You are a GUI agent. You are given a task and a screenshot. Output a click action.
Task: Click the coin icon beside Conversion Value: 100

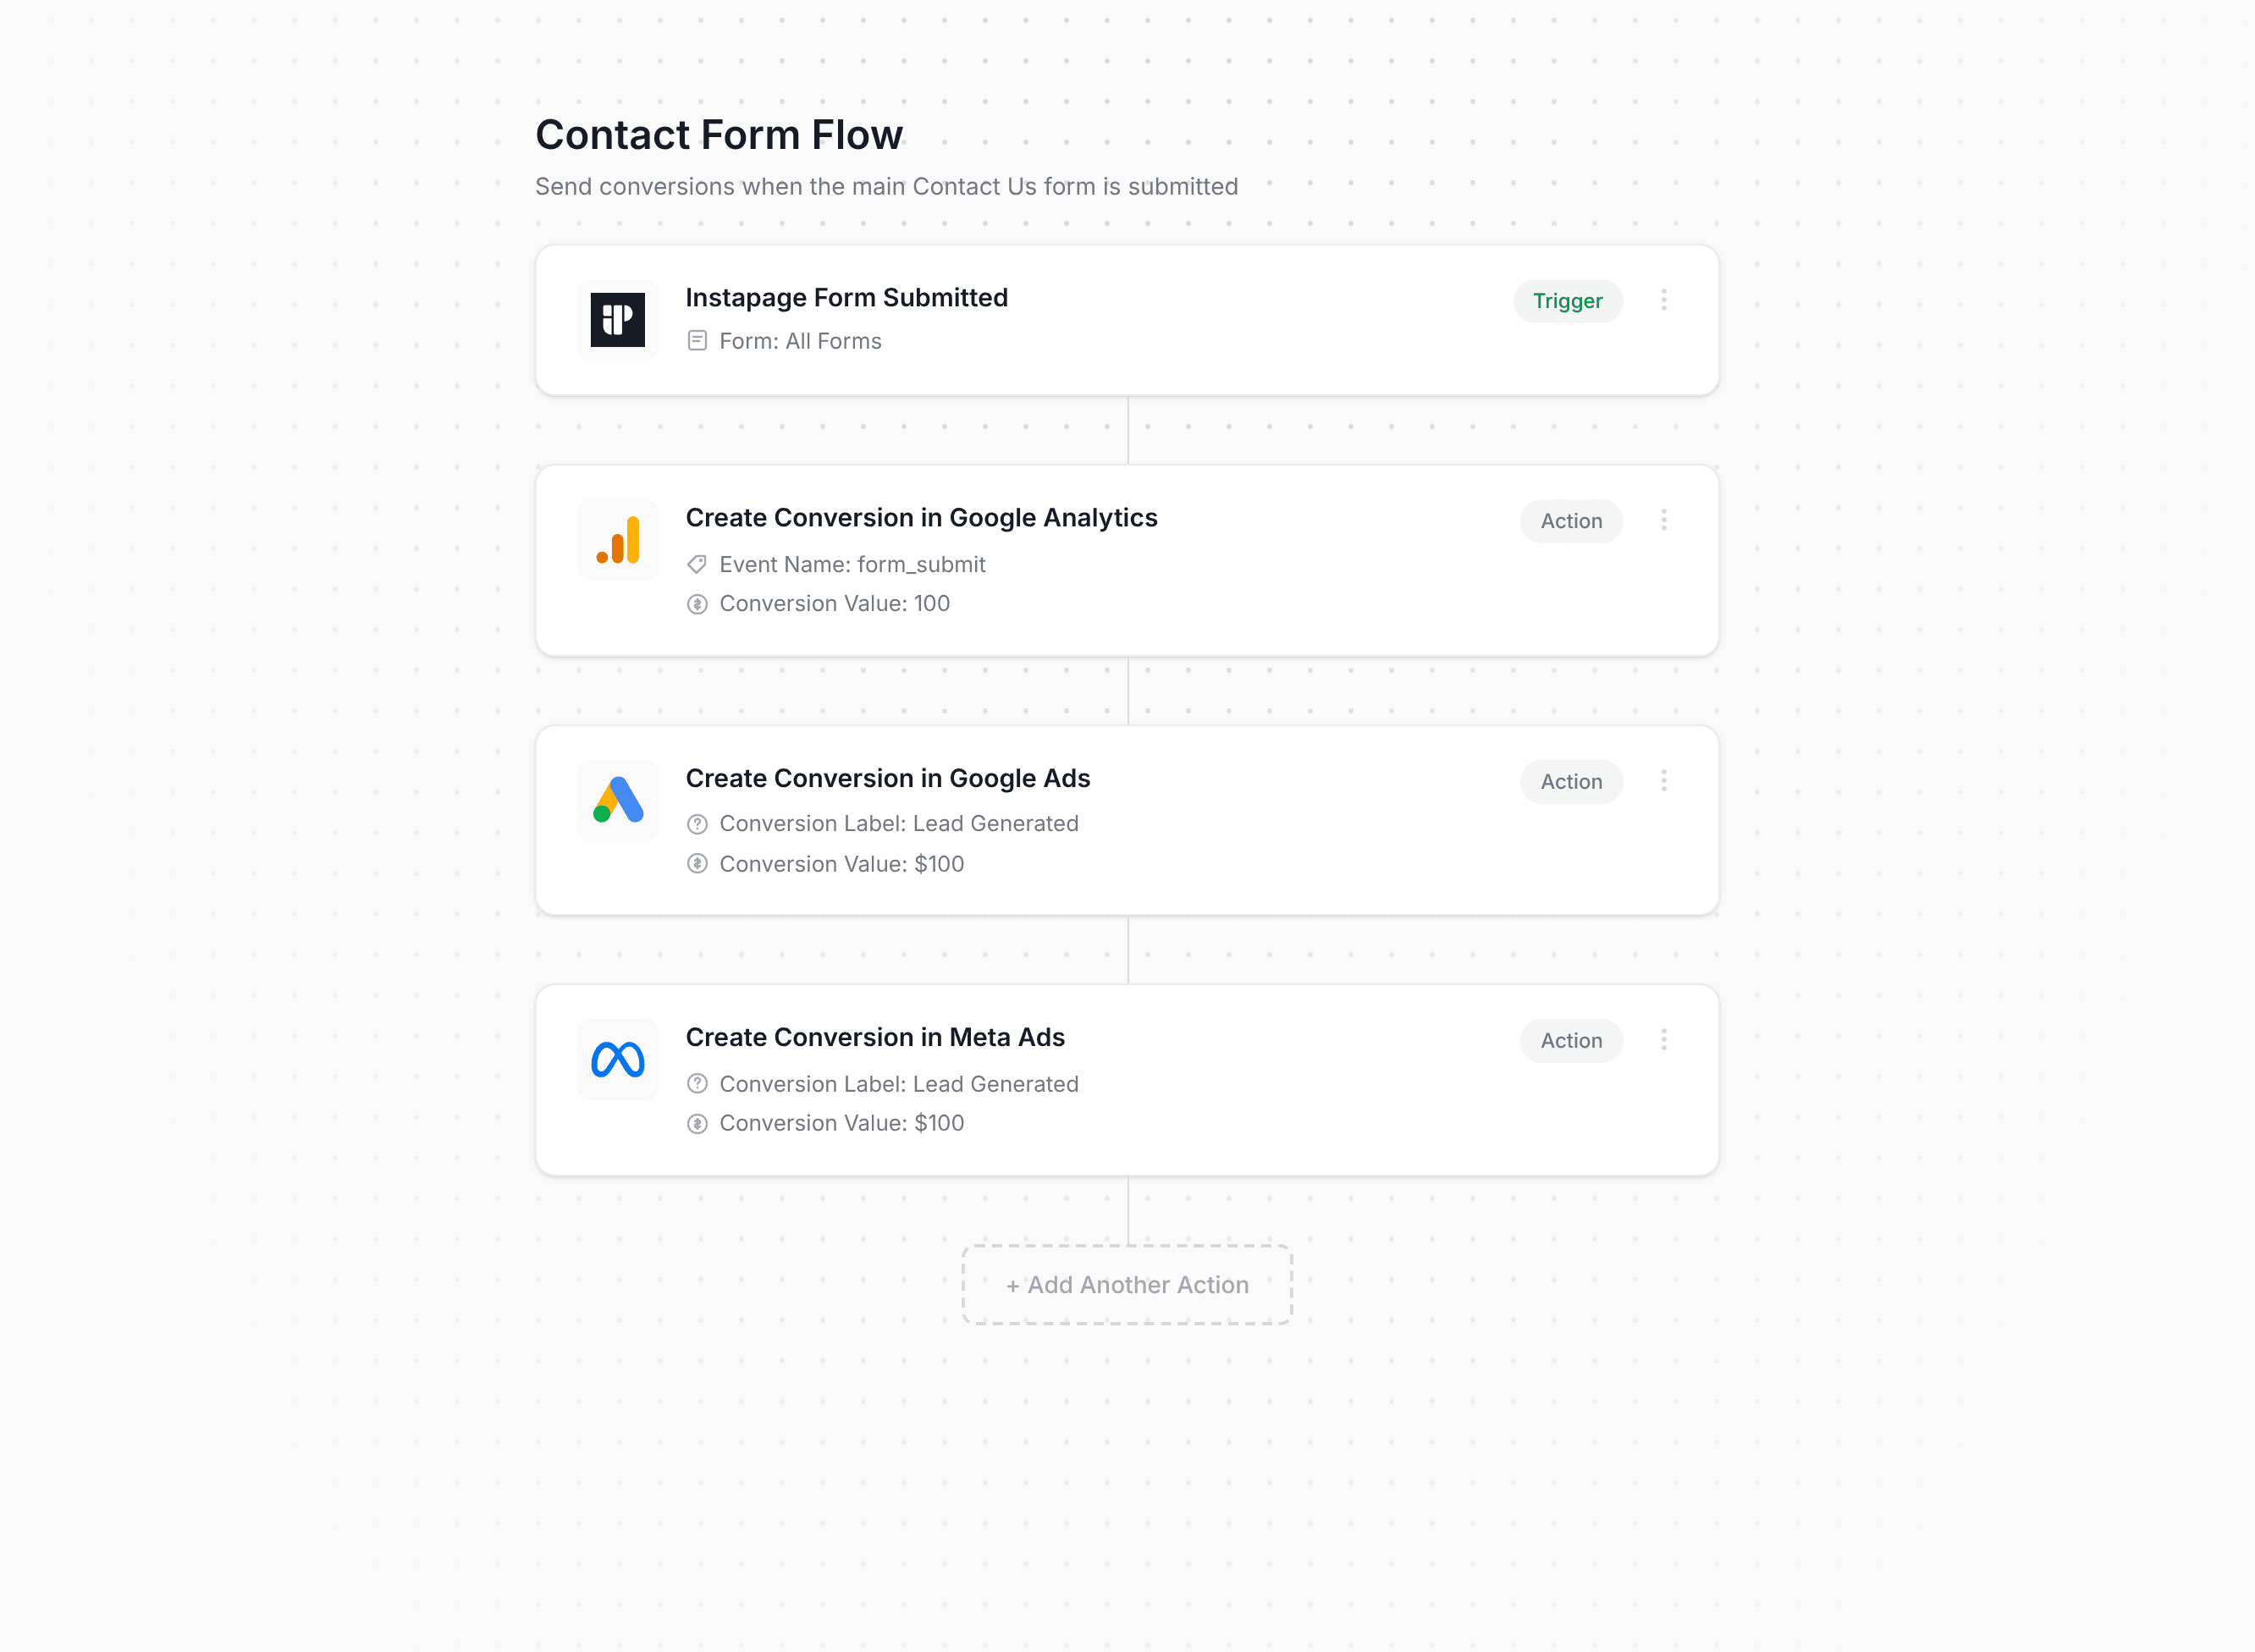point(697,603)
